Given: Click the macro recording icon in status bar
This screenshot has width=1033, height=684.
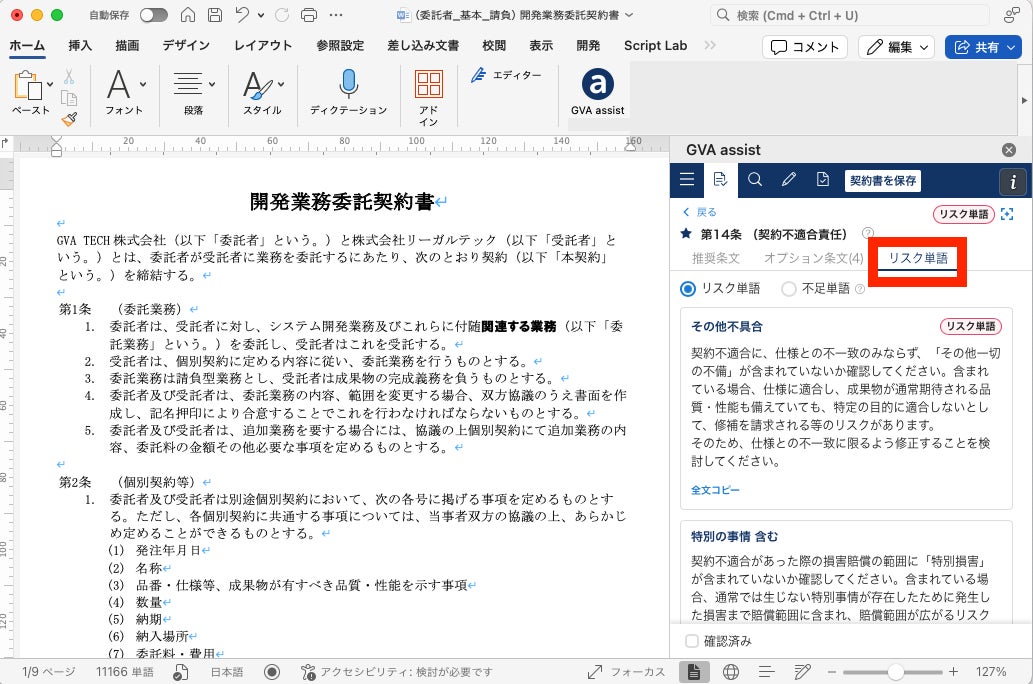Looking at the screenshot, I should pos(272,672).
